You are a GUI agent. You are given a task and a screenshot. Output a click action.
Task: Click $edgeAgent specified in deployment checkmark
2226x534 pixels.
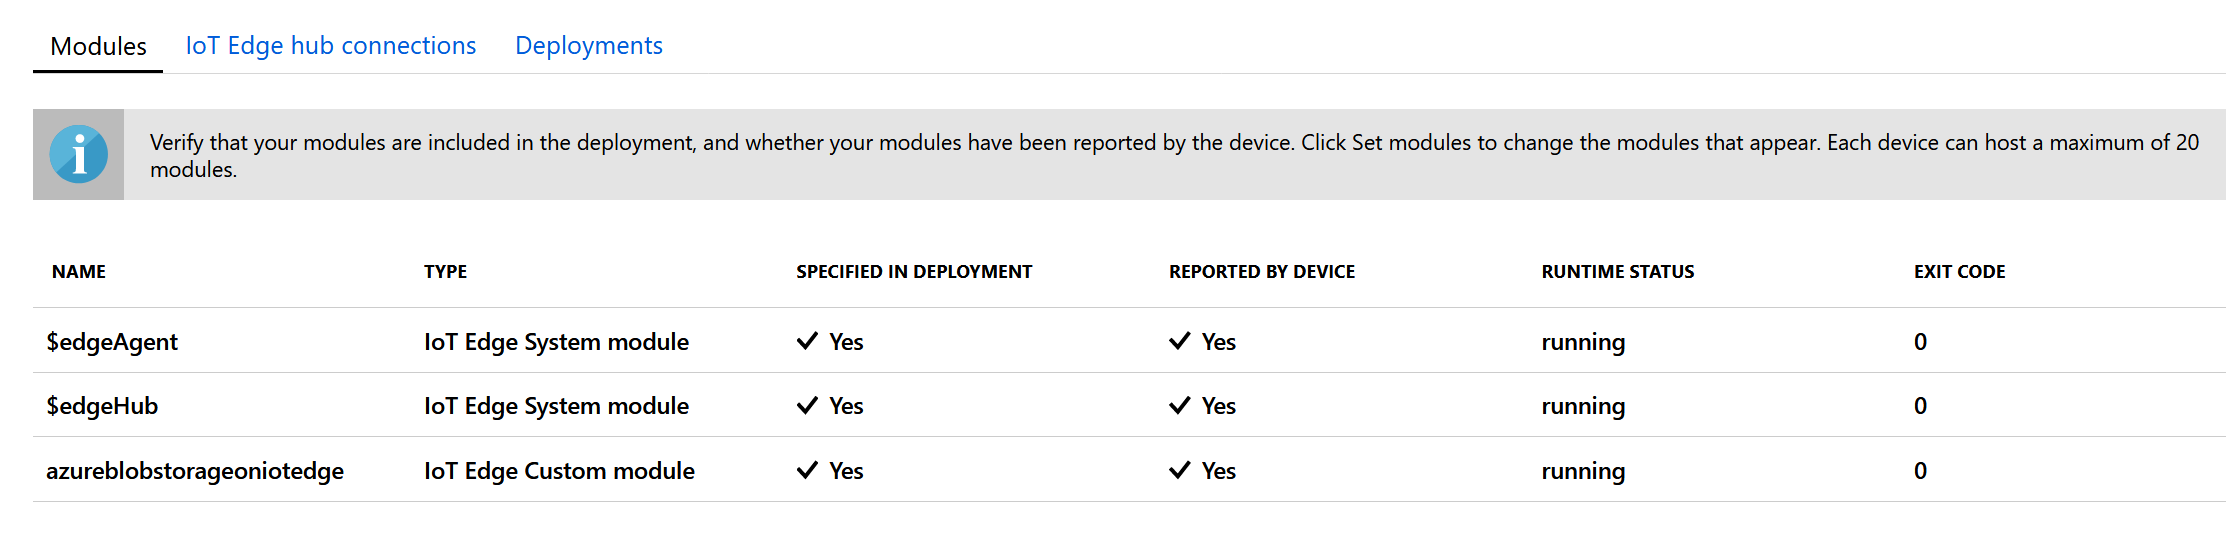pyautogui.click(x=807, y=341)
